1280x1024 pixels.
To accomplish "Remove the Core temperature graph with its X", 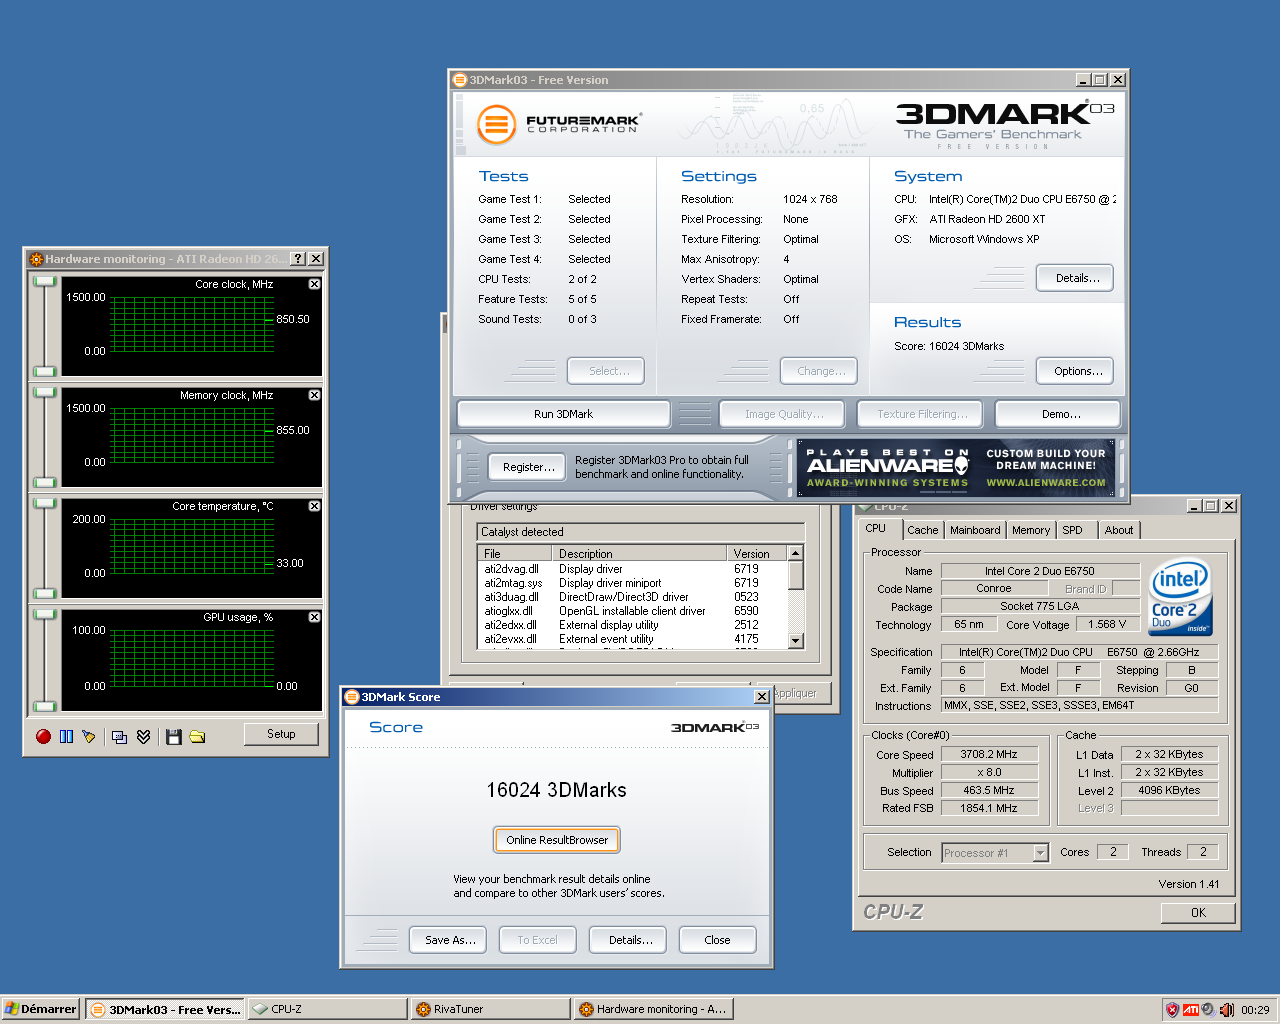I will (x=314, y=506).
